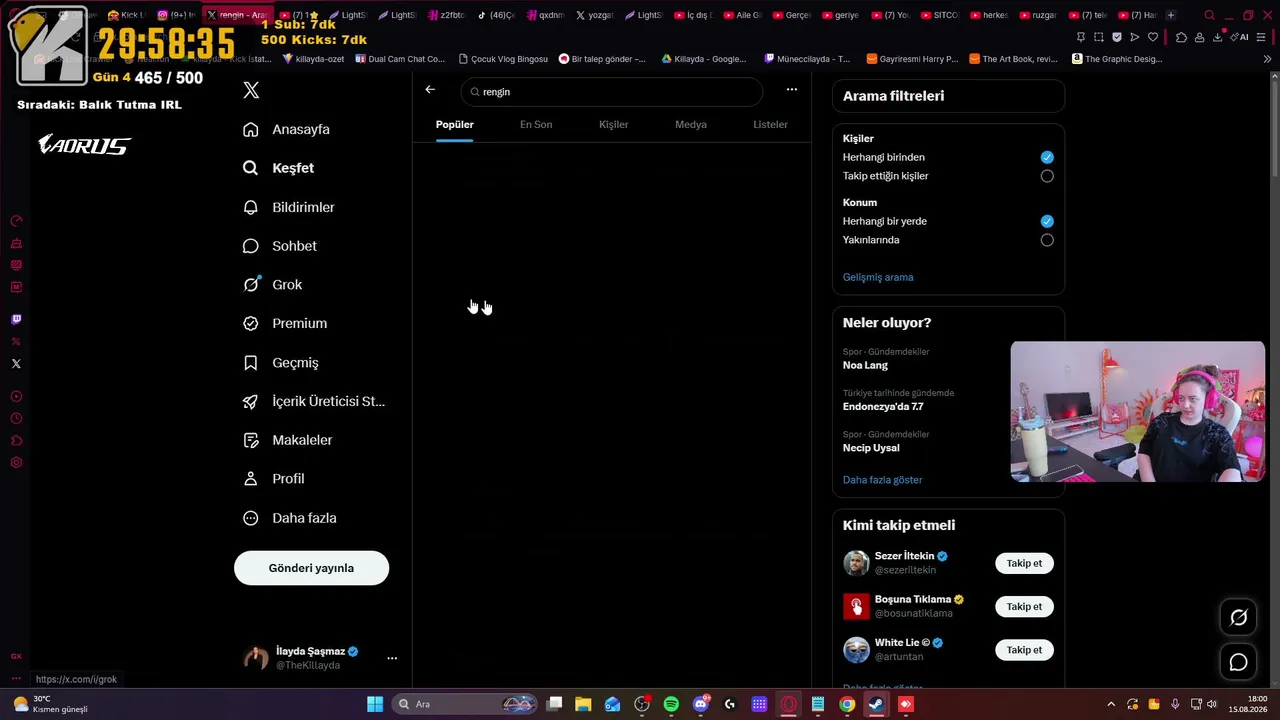
Task: Open Discord from the taskbar
Action: pyautogui.click(x=700, y=704)
